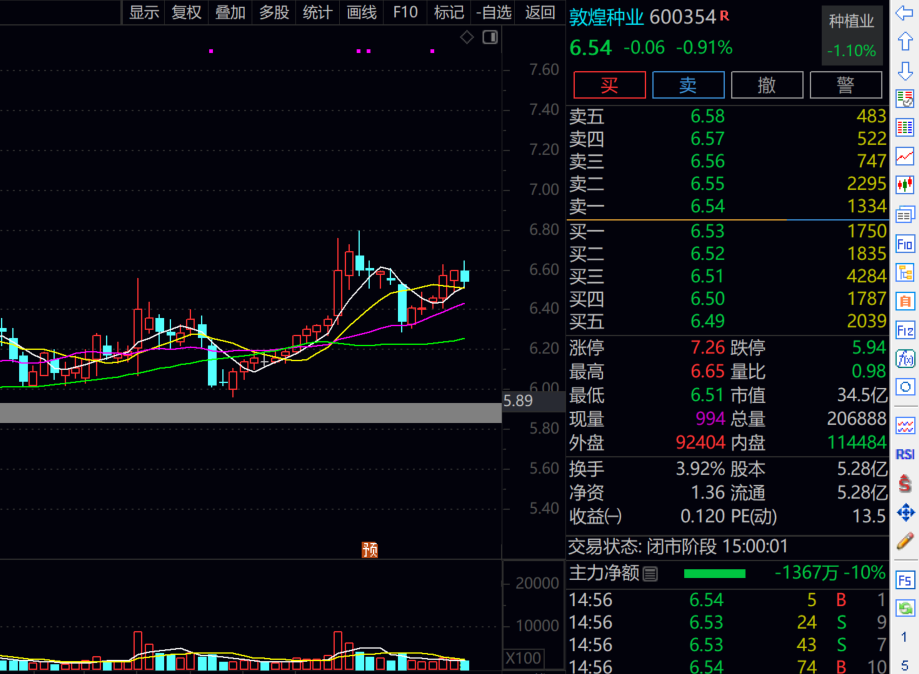
Task: Click the up arrow icon in sidebar
Action: point(904,42)
